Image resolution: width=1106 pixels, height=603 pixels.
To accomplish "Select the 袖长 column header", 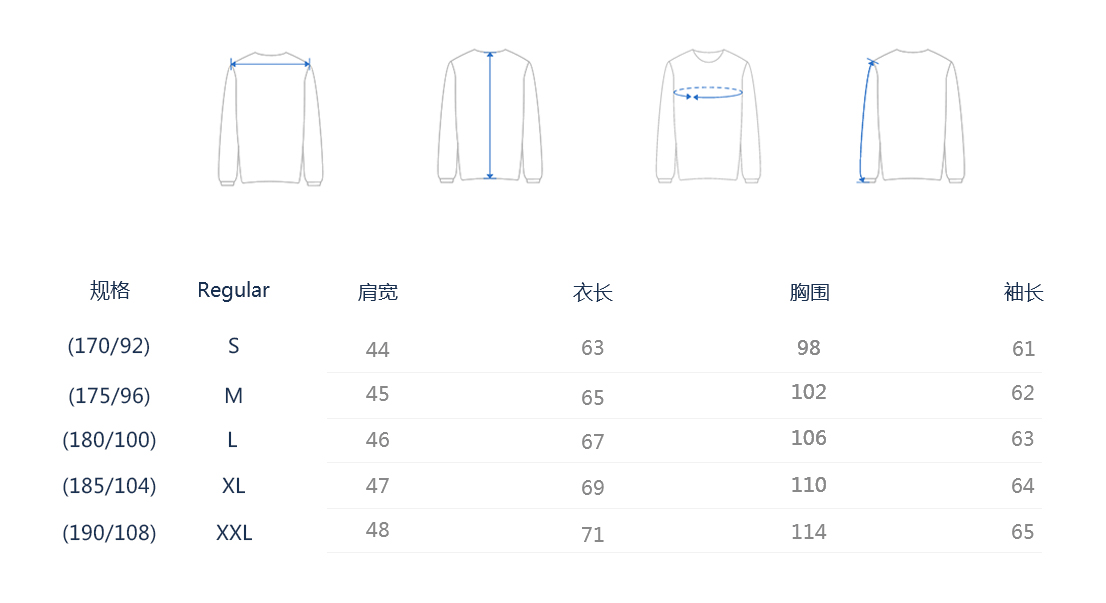I will pyautogui.click(x=1023, y=292).
